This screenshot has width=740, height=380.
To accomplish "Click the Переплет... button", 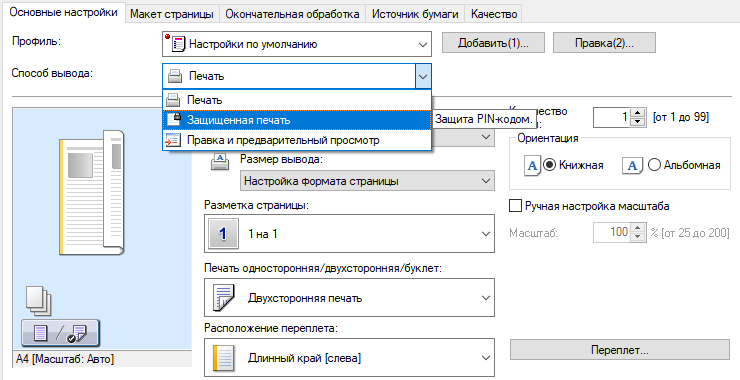I will (620, 350).
